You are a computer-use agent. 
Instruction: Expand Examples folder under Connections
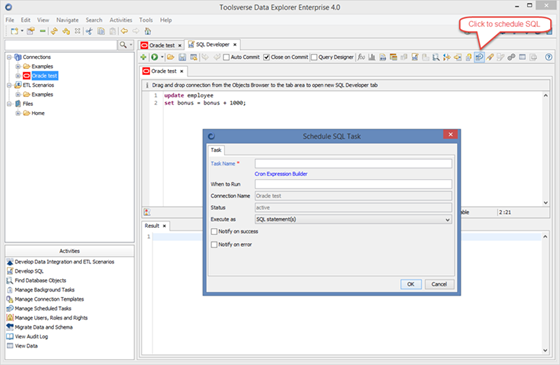tap(18, 66)
